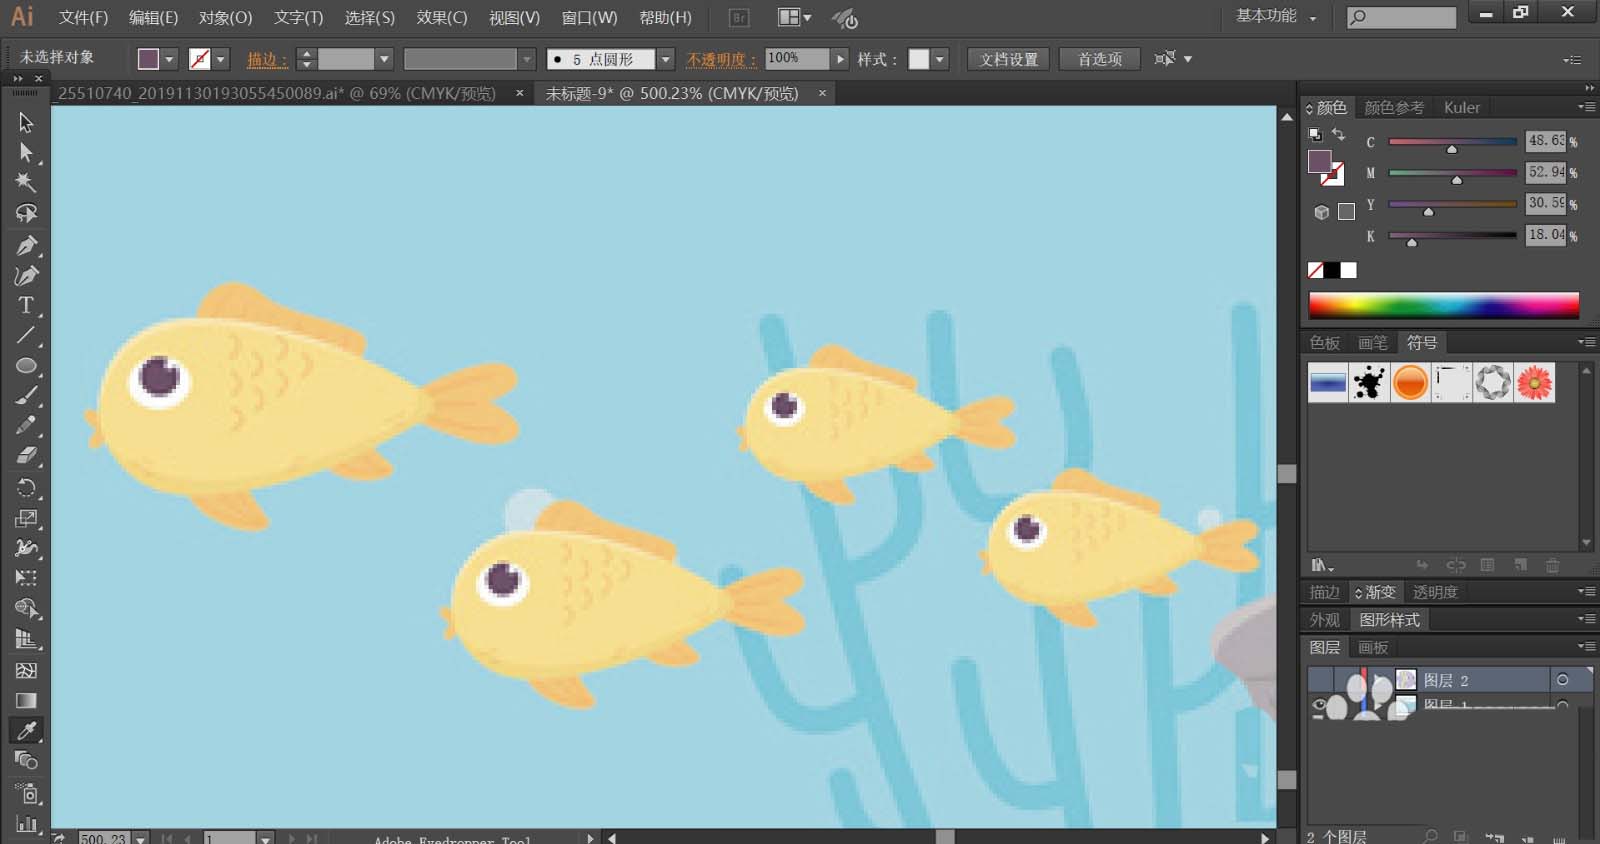Switch to the 25510740 document tab
Viewport: 1600px width, 844px height.
click(x=277, y=93)
